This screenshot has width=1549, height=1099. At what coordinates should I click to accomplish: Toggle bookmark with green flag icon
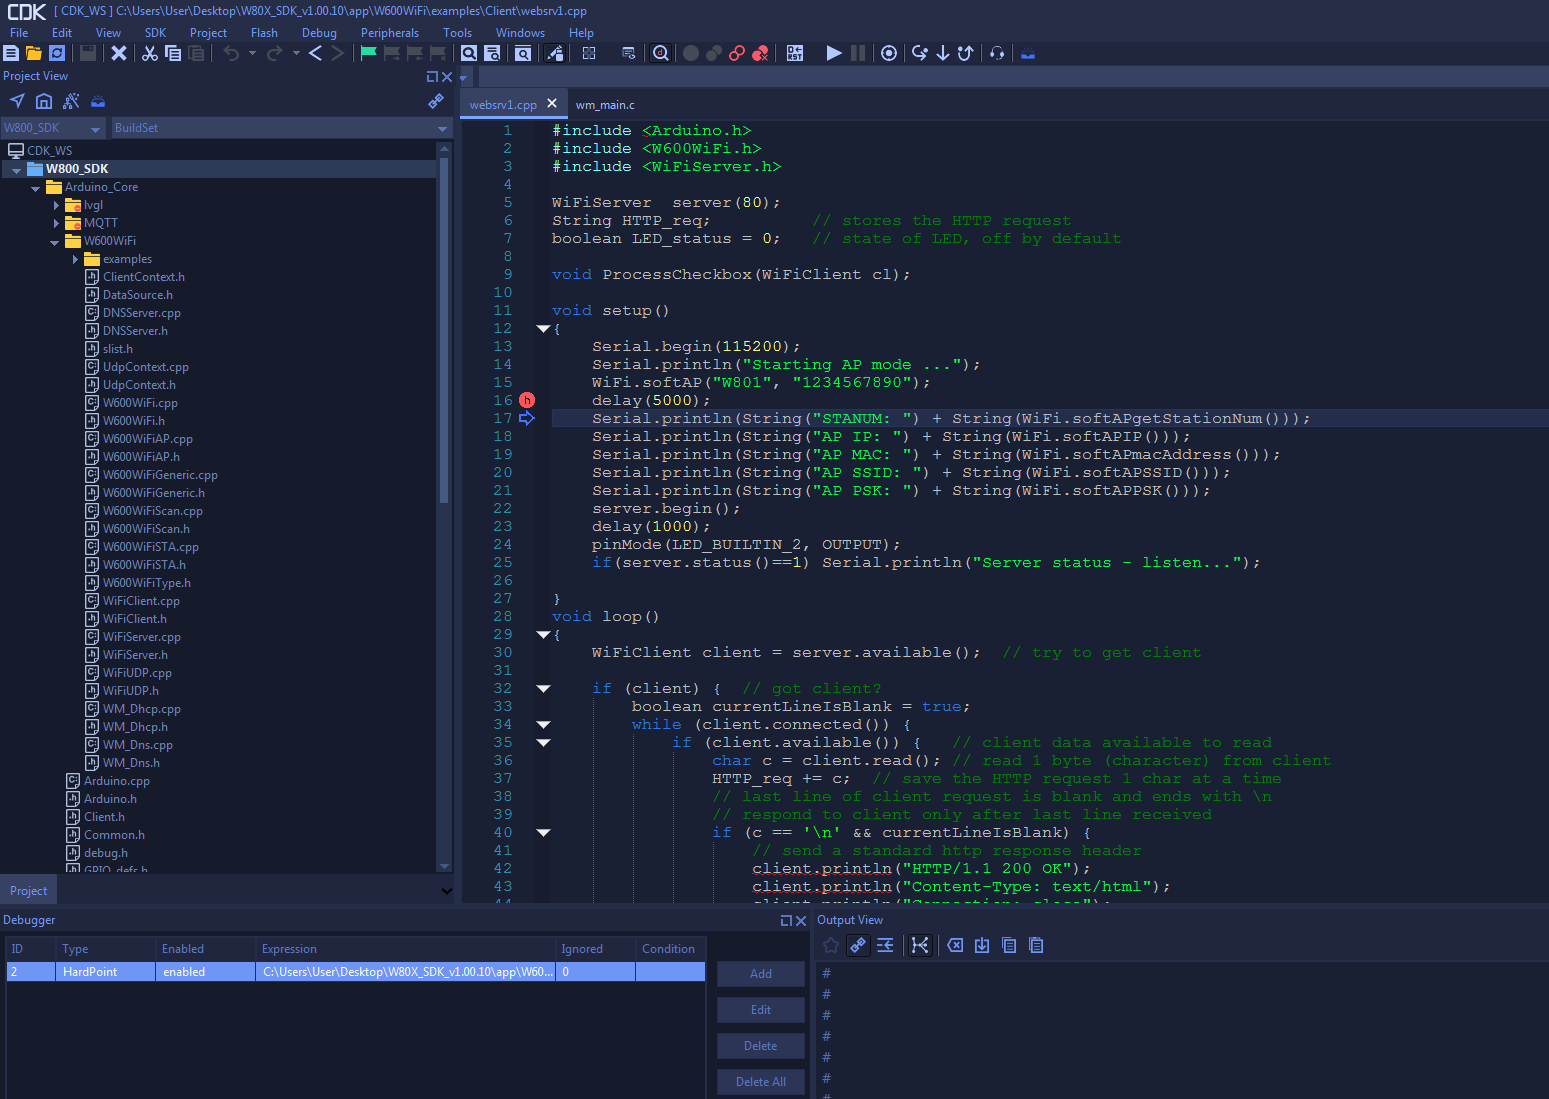coord(369,53)
